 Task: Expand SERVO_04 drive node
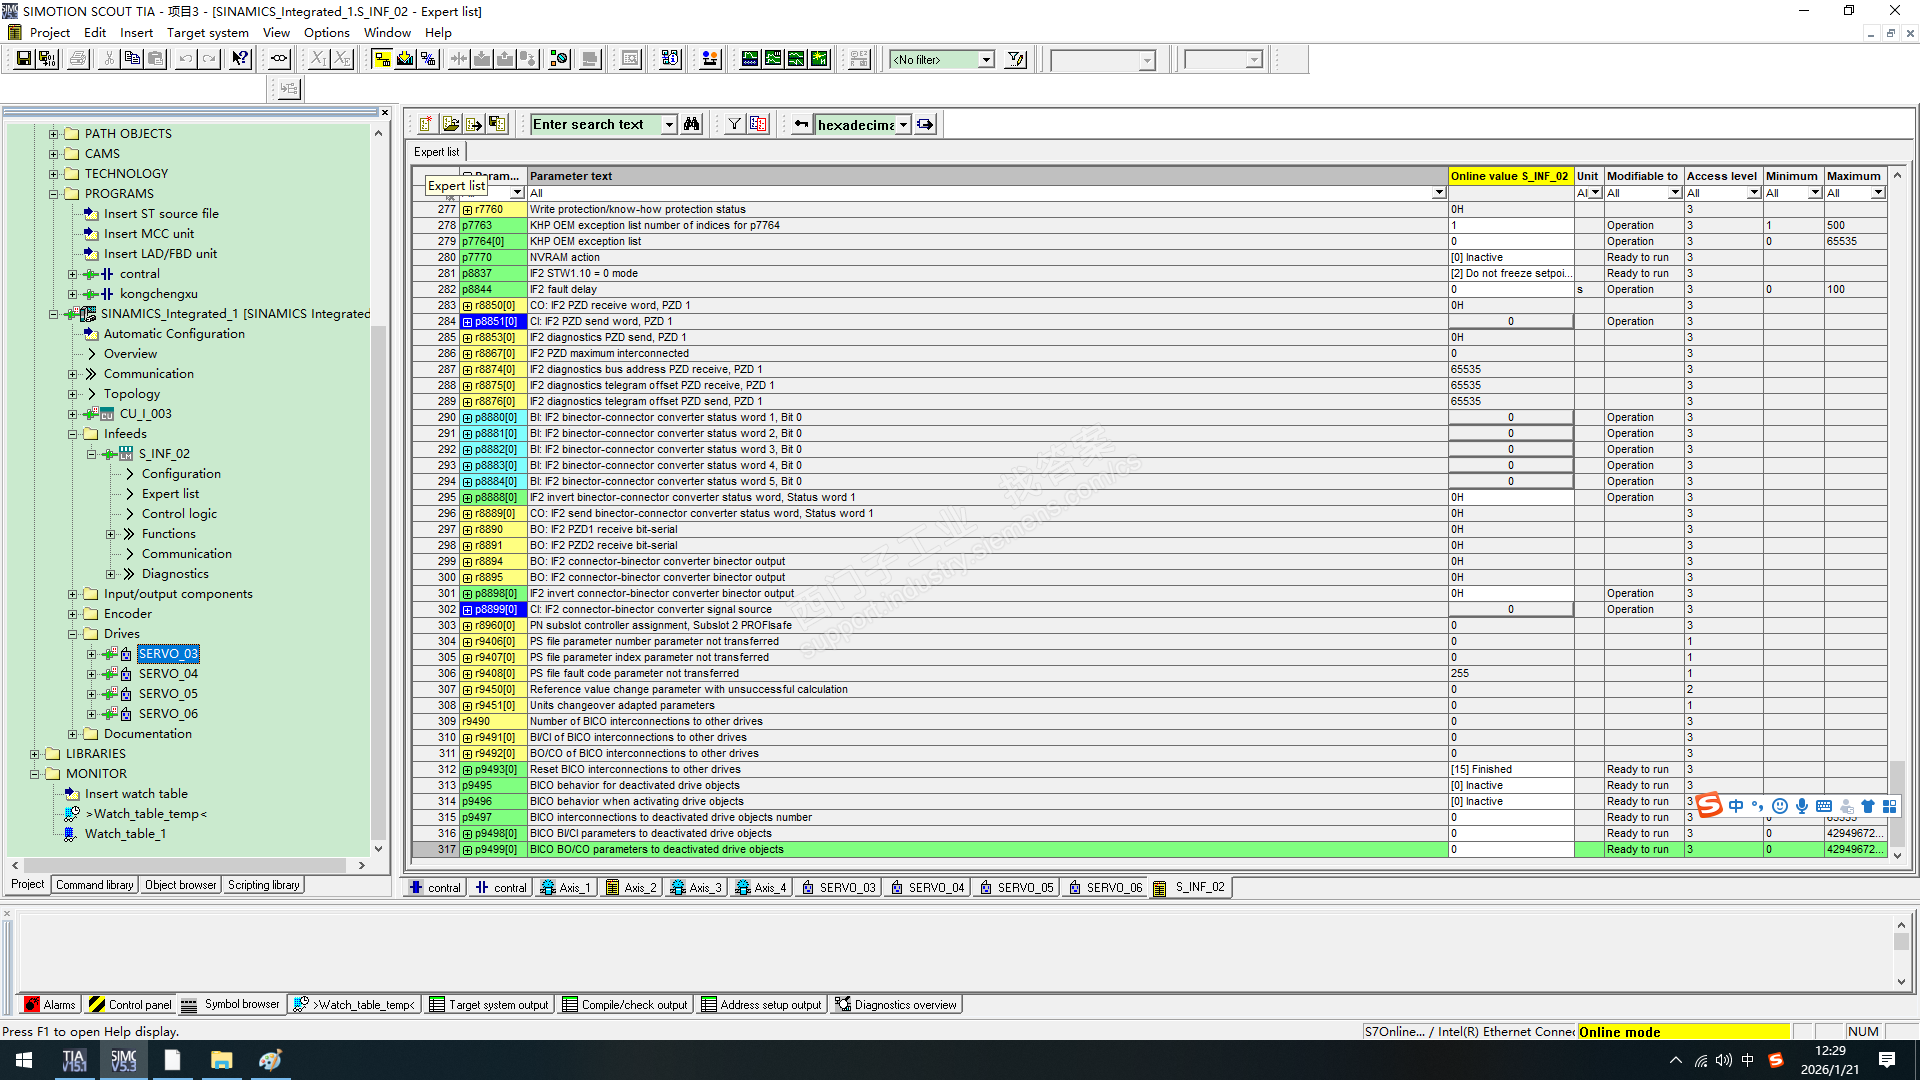tap(92, 674)
